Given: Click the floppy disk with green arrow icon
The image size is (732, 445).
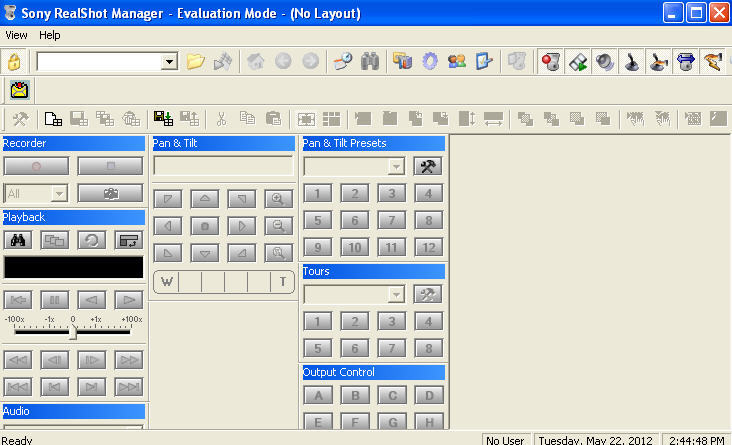Looking at the screenshot, I should click(x=163, y=119).
